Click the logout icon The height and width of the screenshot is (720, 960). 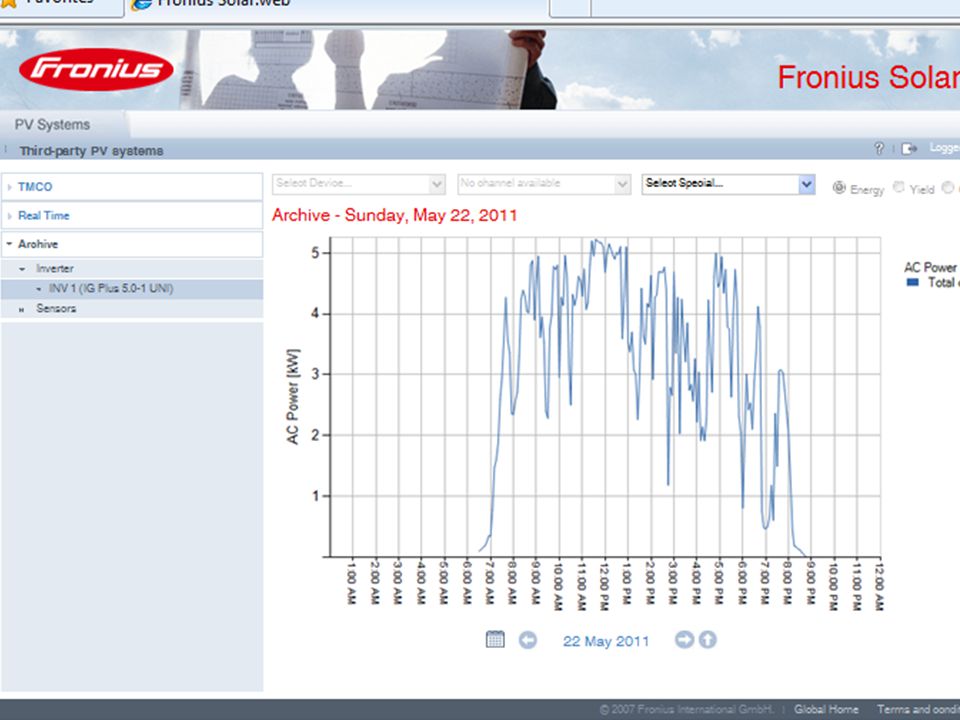pos(909,148)
